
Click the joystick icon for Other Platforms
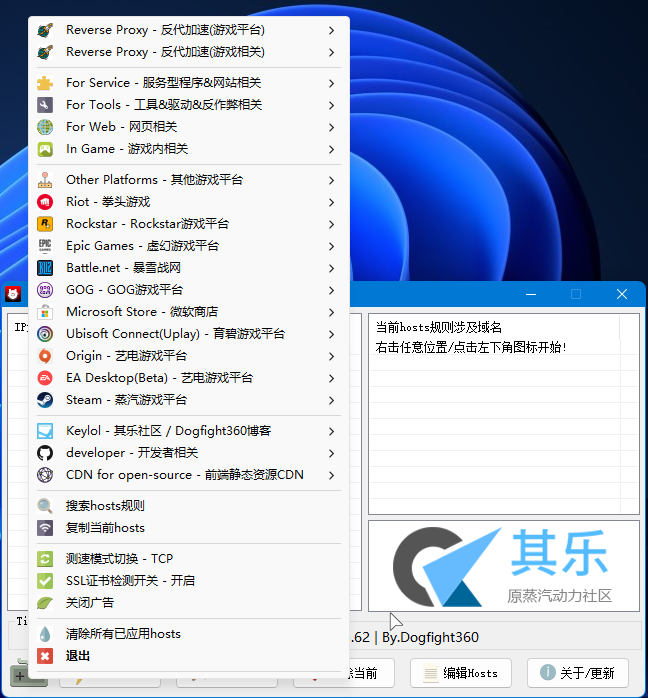tap(45, 180)
